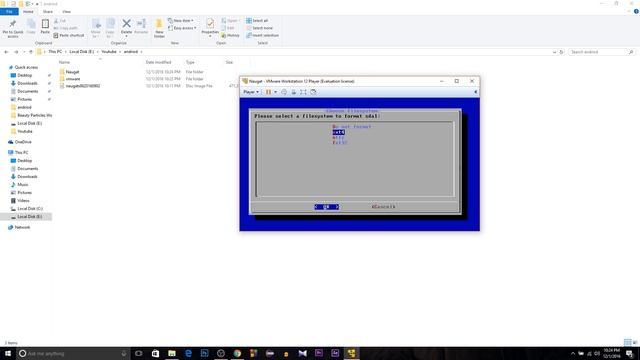This screenshot has width=640, height=360.
Task: Click 'Youtube' in address breadcrumb
Action: pos(109,52)
